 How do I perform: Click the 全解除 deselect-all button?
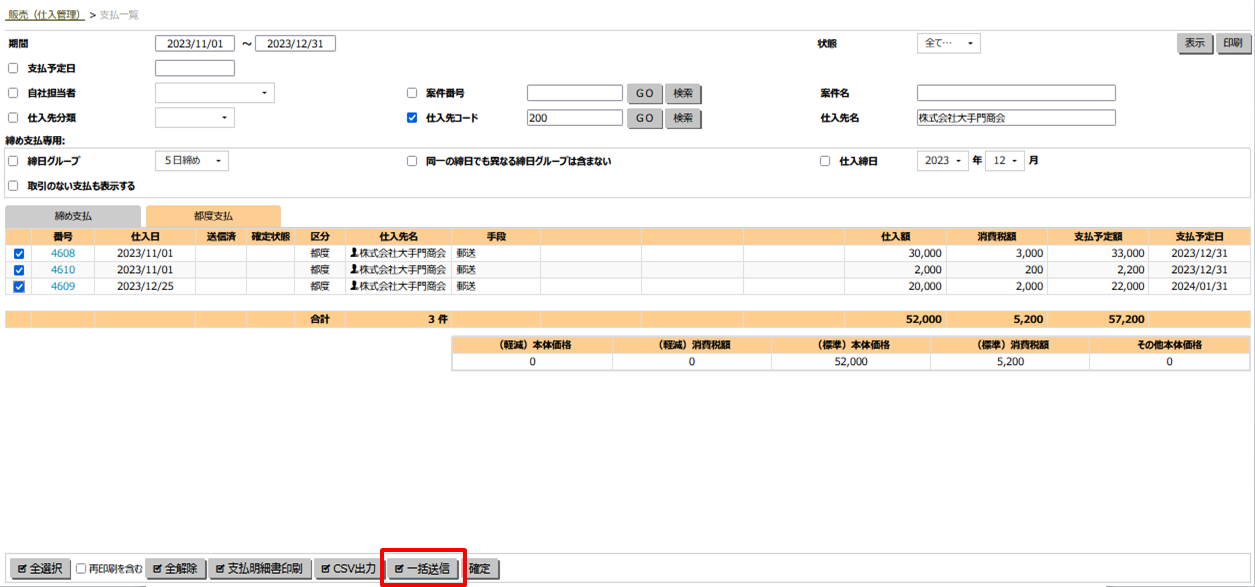[x=176, y=569]
